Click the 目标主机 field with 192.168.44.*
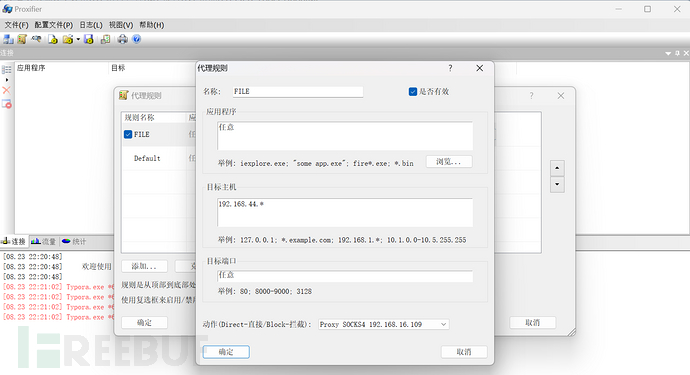Viewport: 690px width, 375px height. point(345,213)
